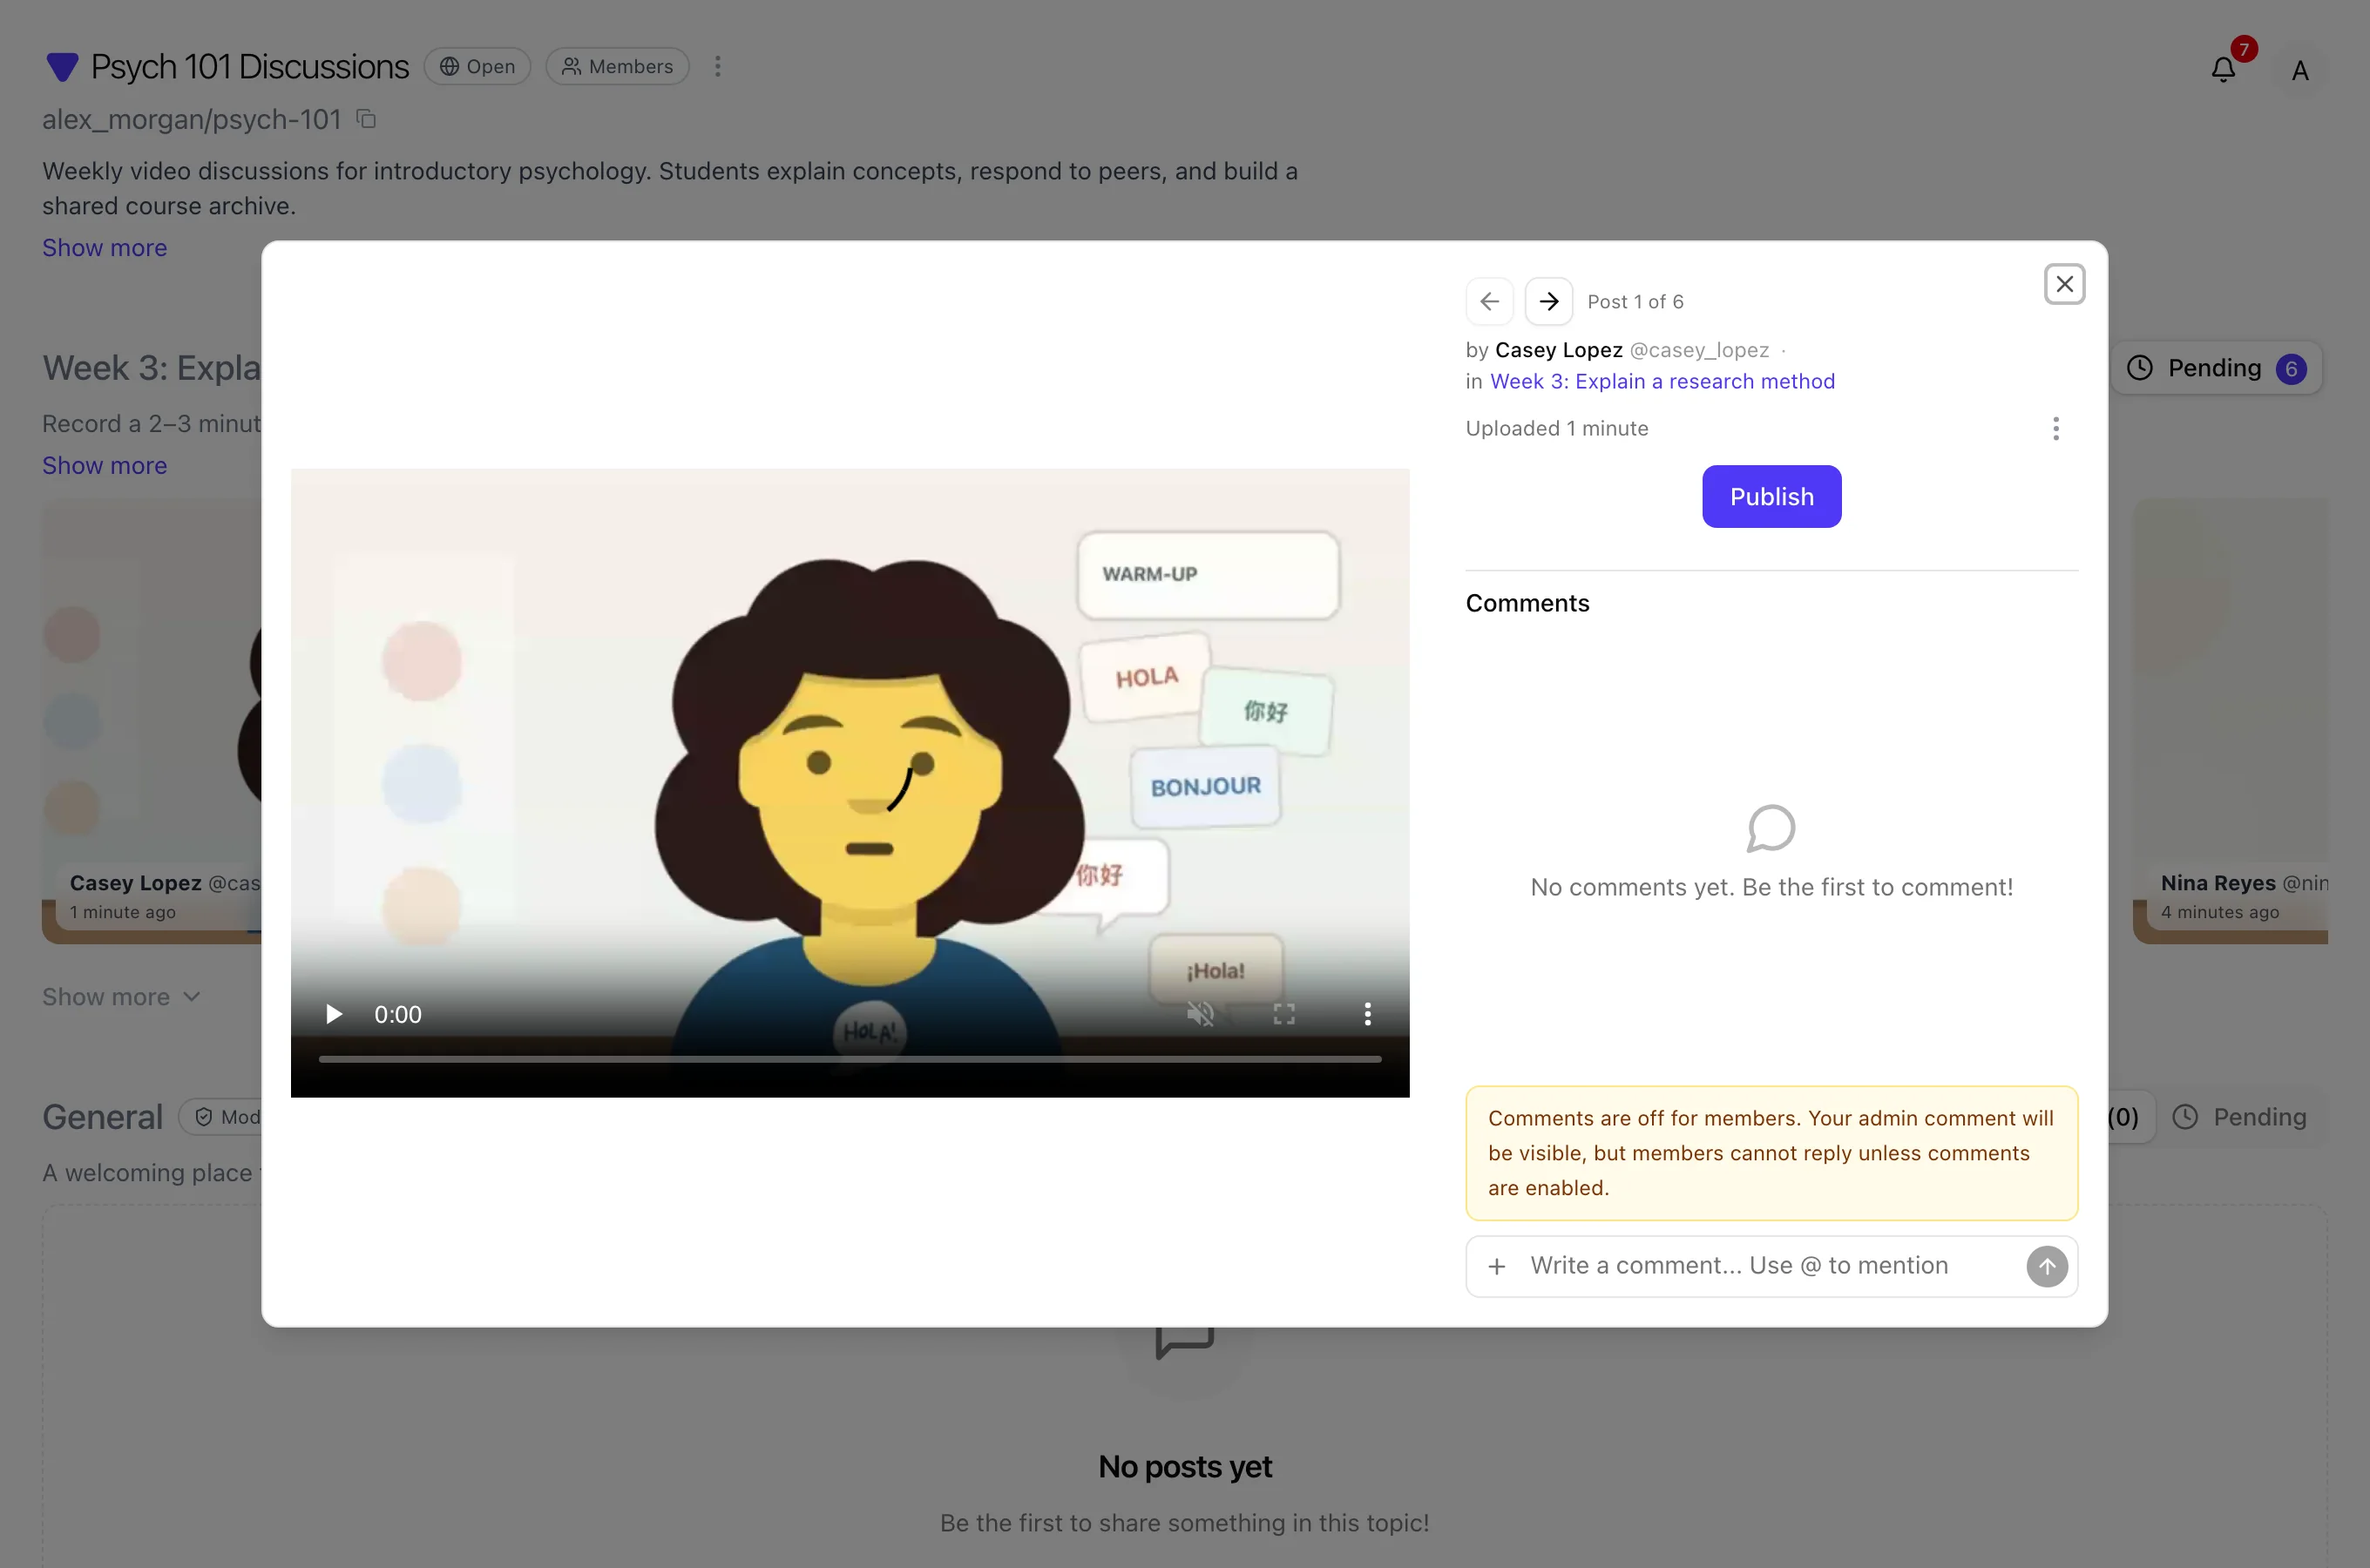2370x1568 pixels.
Task: Click the Open visibility badge
Action: pos(477,67)
